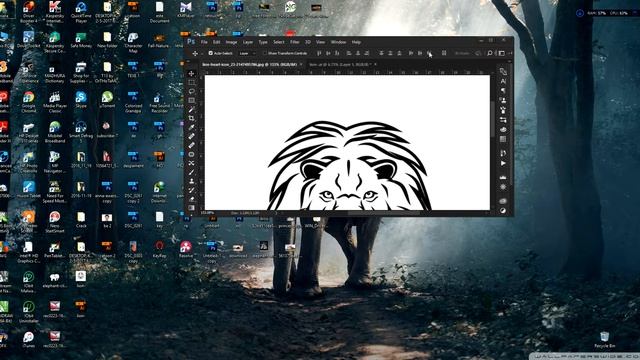Select the Eraser tool
640x360 pixels.
click(191, 199)
